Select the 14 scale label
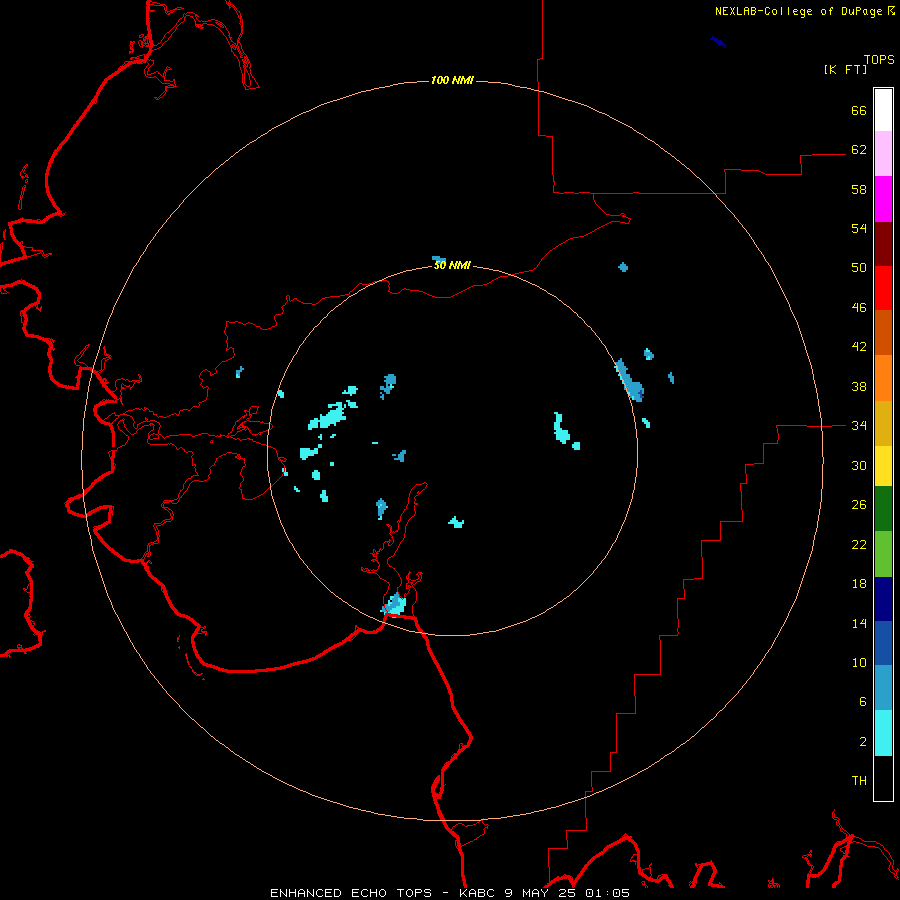The width and height of the screenshot is (900, 900). 859,623
